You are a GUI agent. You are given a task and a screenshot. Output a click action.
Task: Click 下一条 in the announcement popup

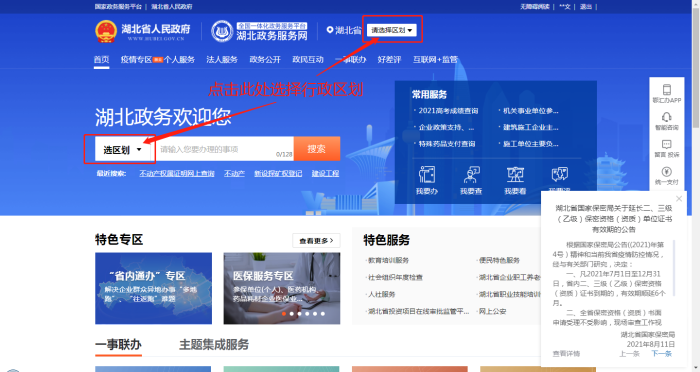[661, 354]
